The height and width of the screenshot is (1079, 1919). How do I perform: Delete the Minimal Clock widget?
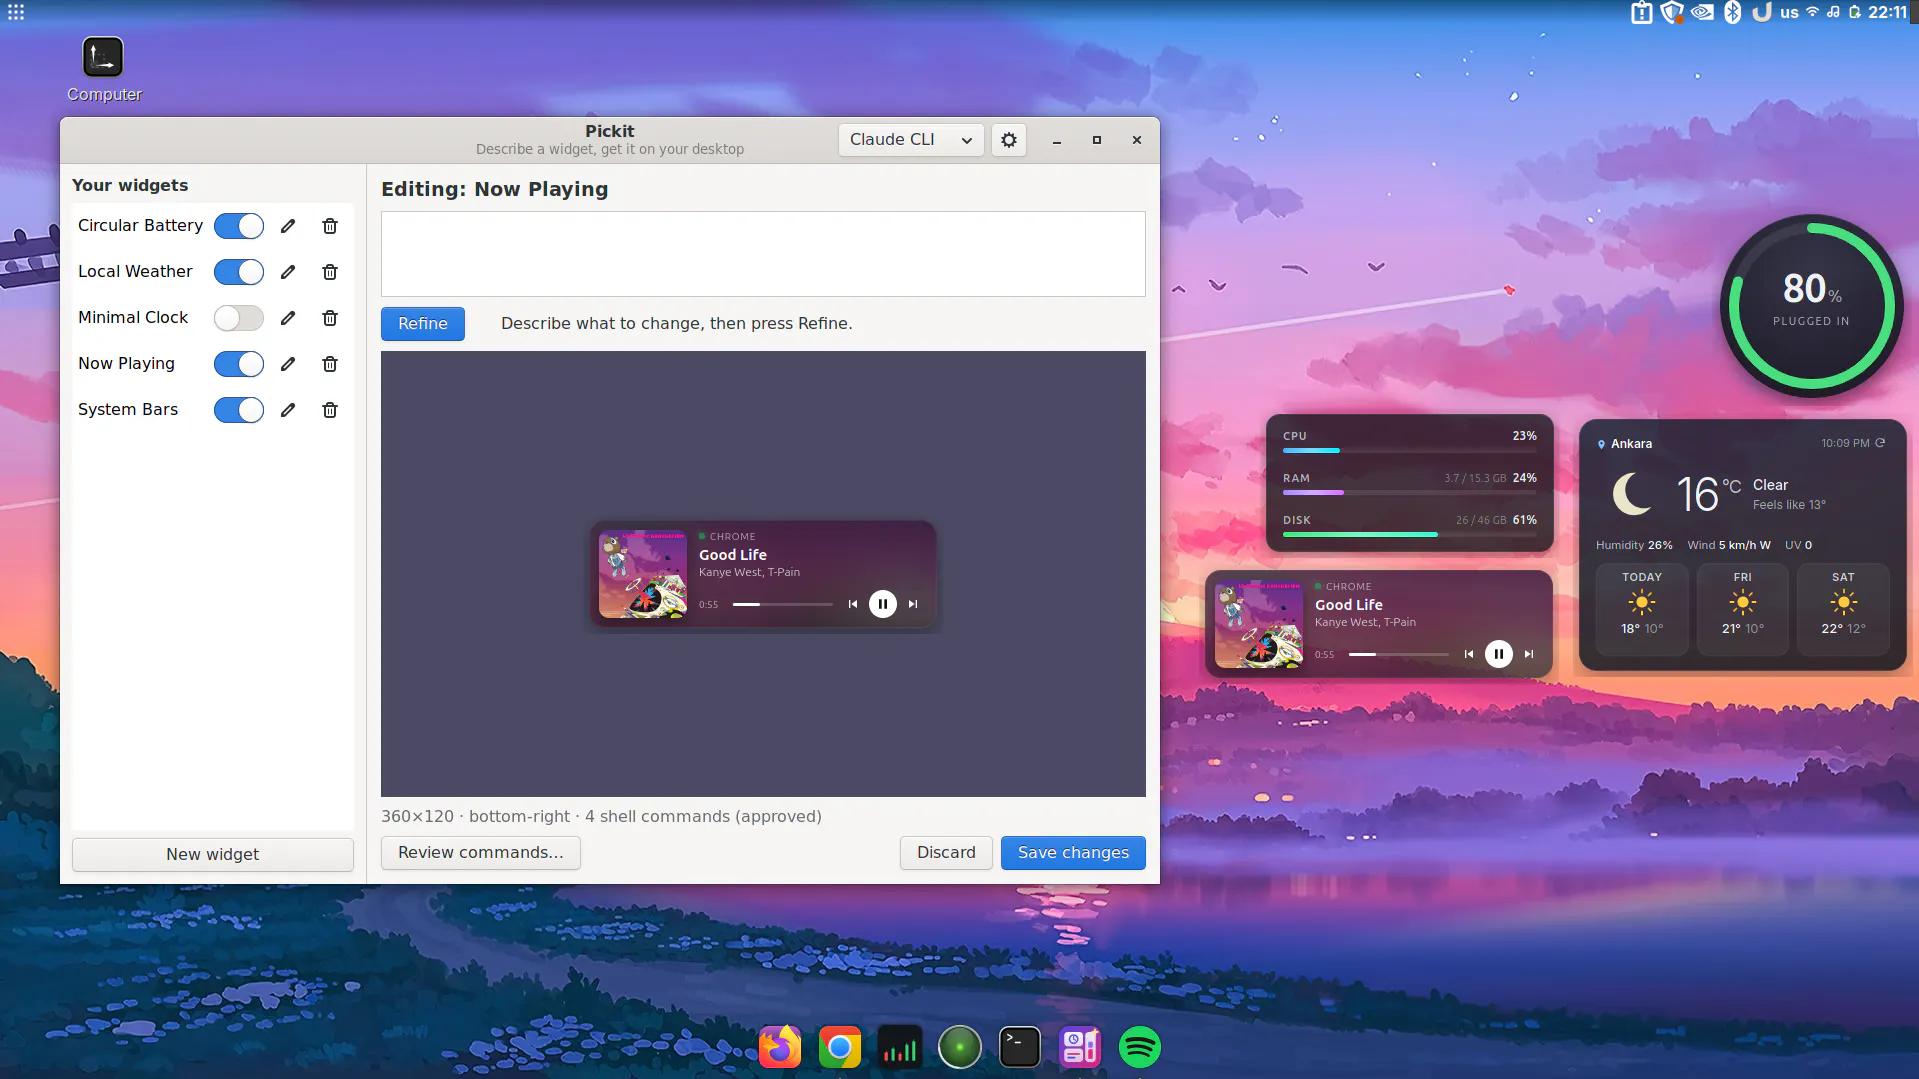coord(330,318)
